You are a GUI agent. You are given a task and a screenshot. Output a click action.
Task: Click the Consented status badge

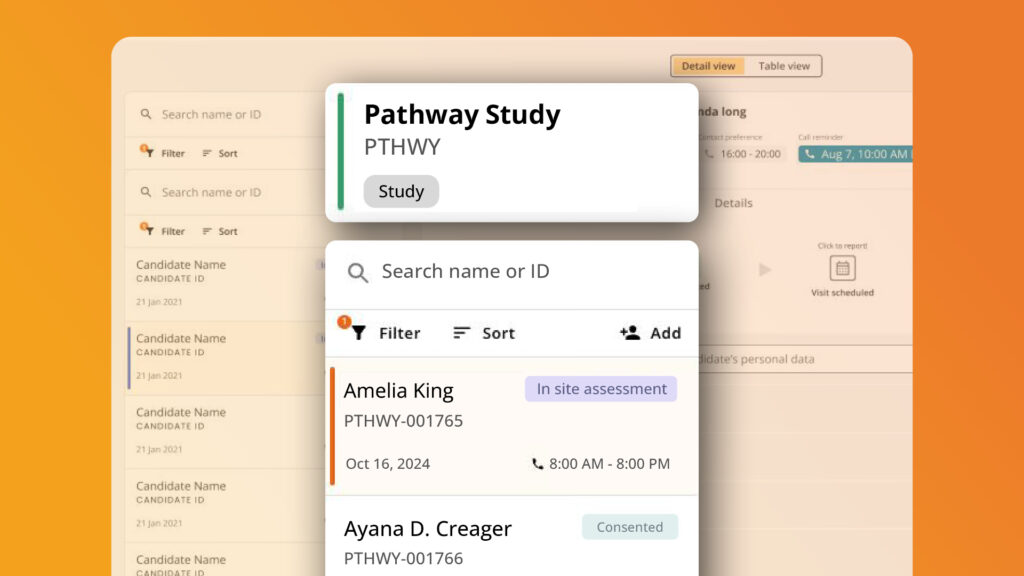pyautogui.click(x=630, y=527)
